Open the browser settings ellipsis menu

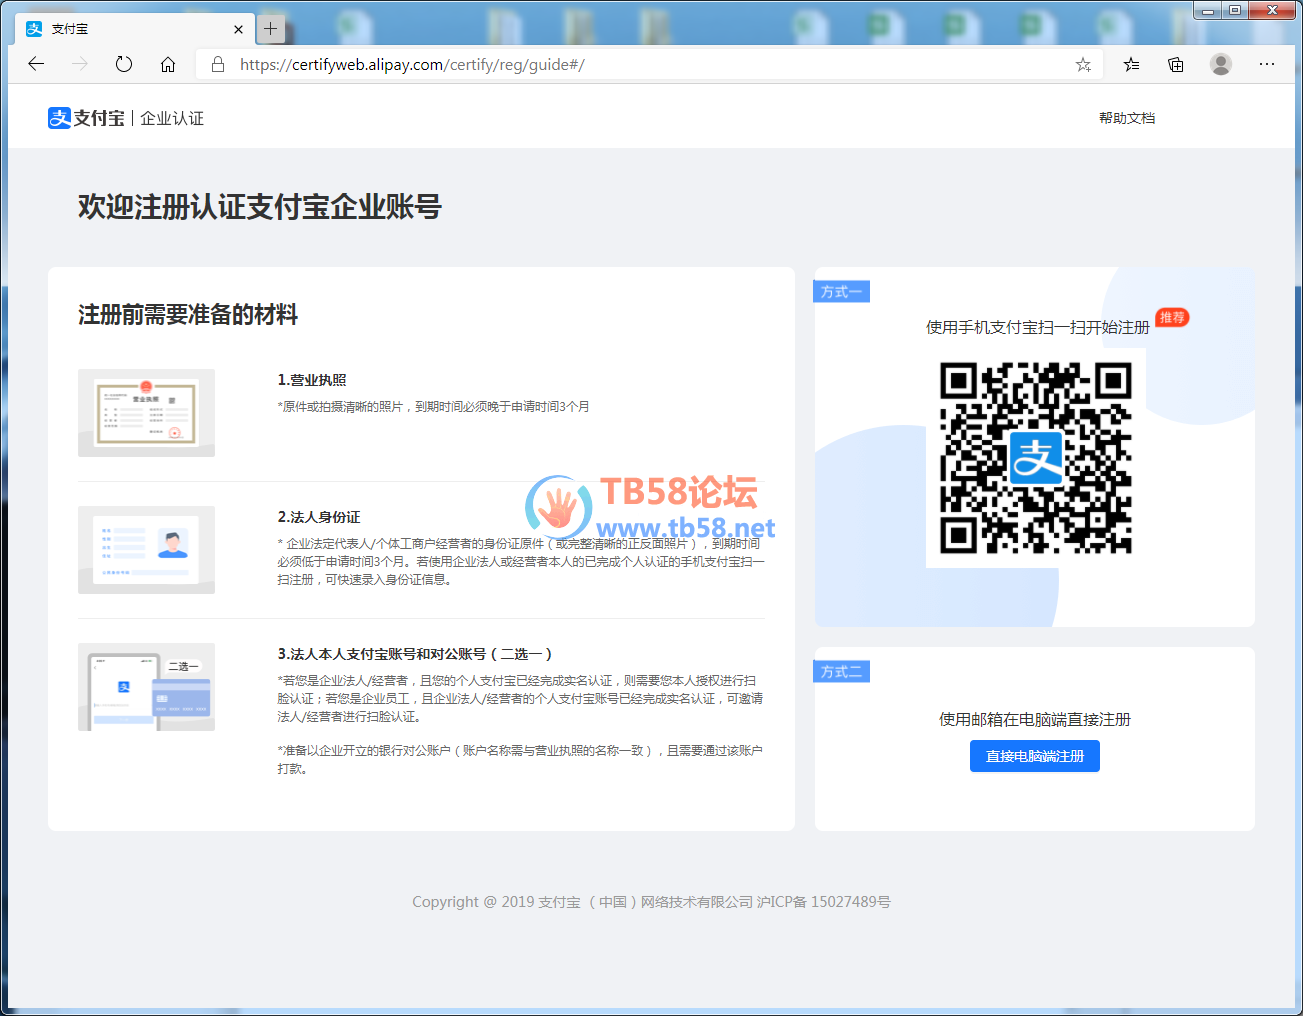tap(1267, 64)
